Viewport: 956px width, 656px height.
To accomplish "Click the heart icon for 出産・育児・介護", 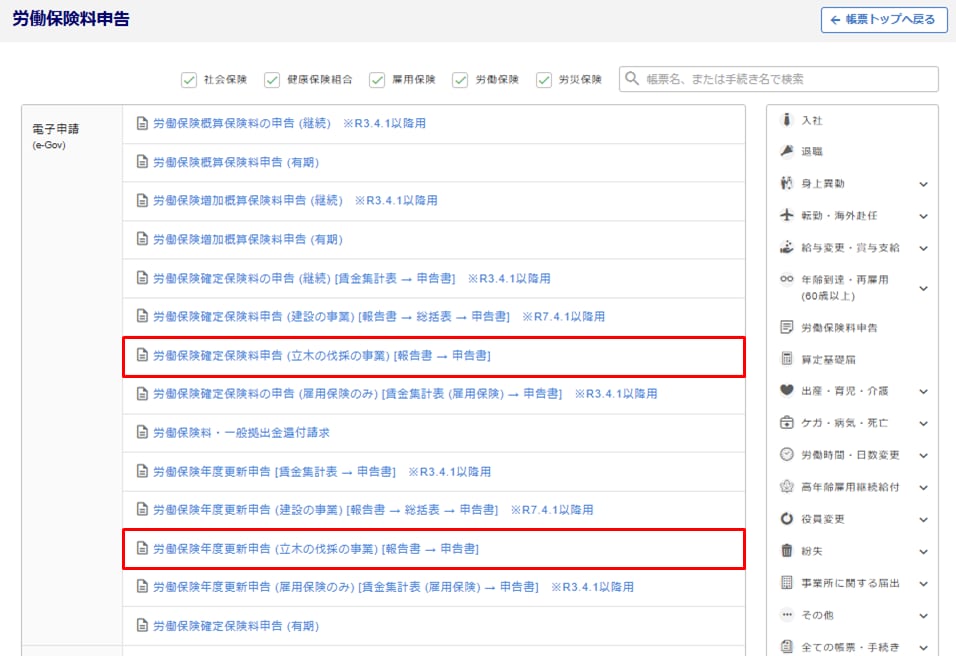I will (787, 391).
